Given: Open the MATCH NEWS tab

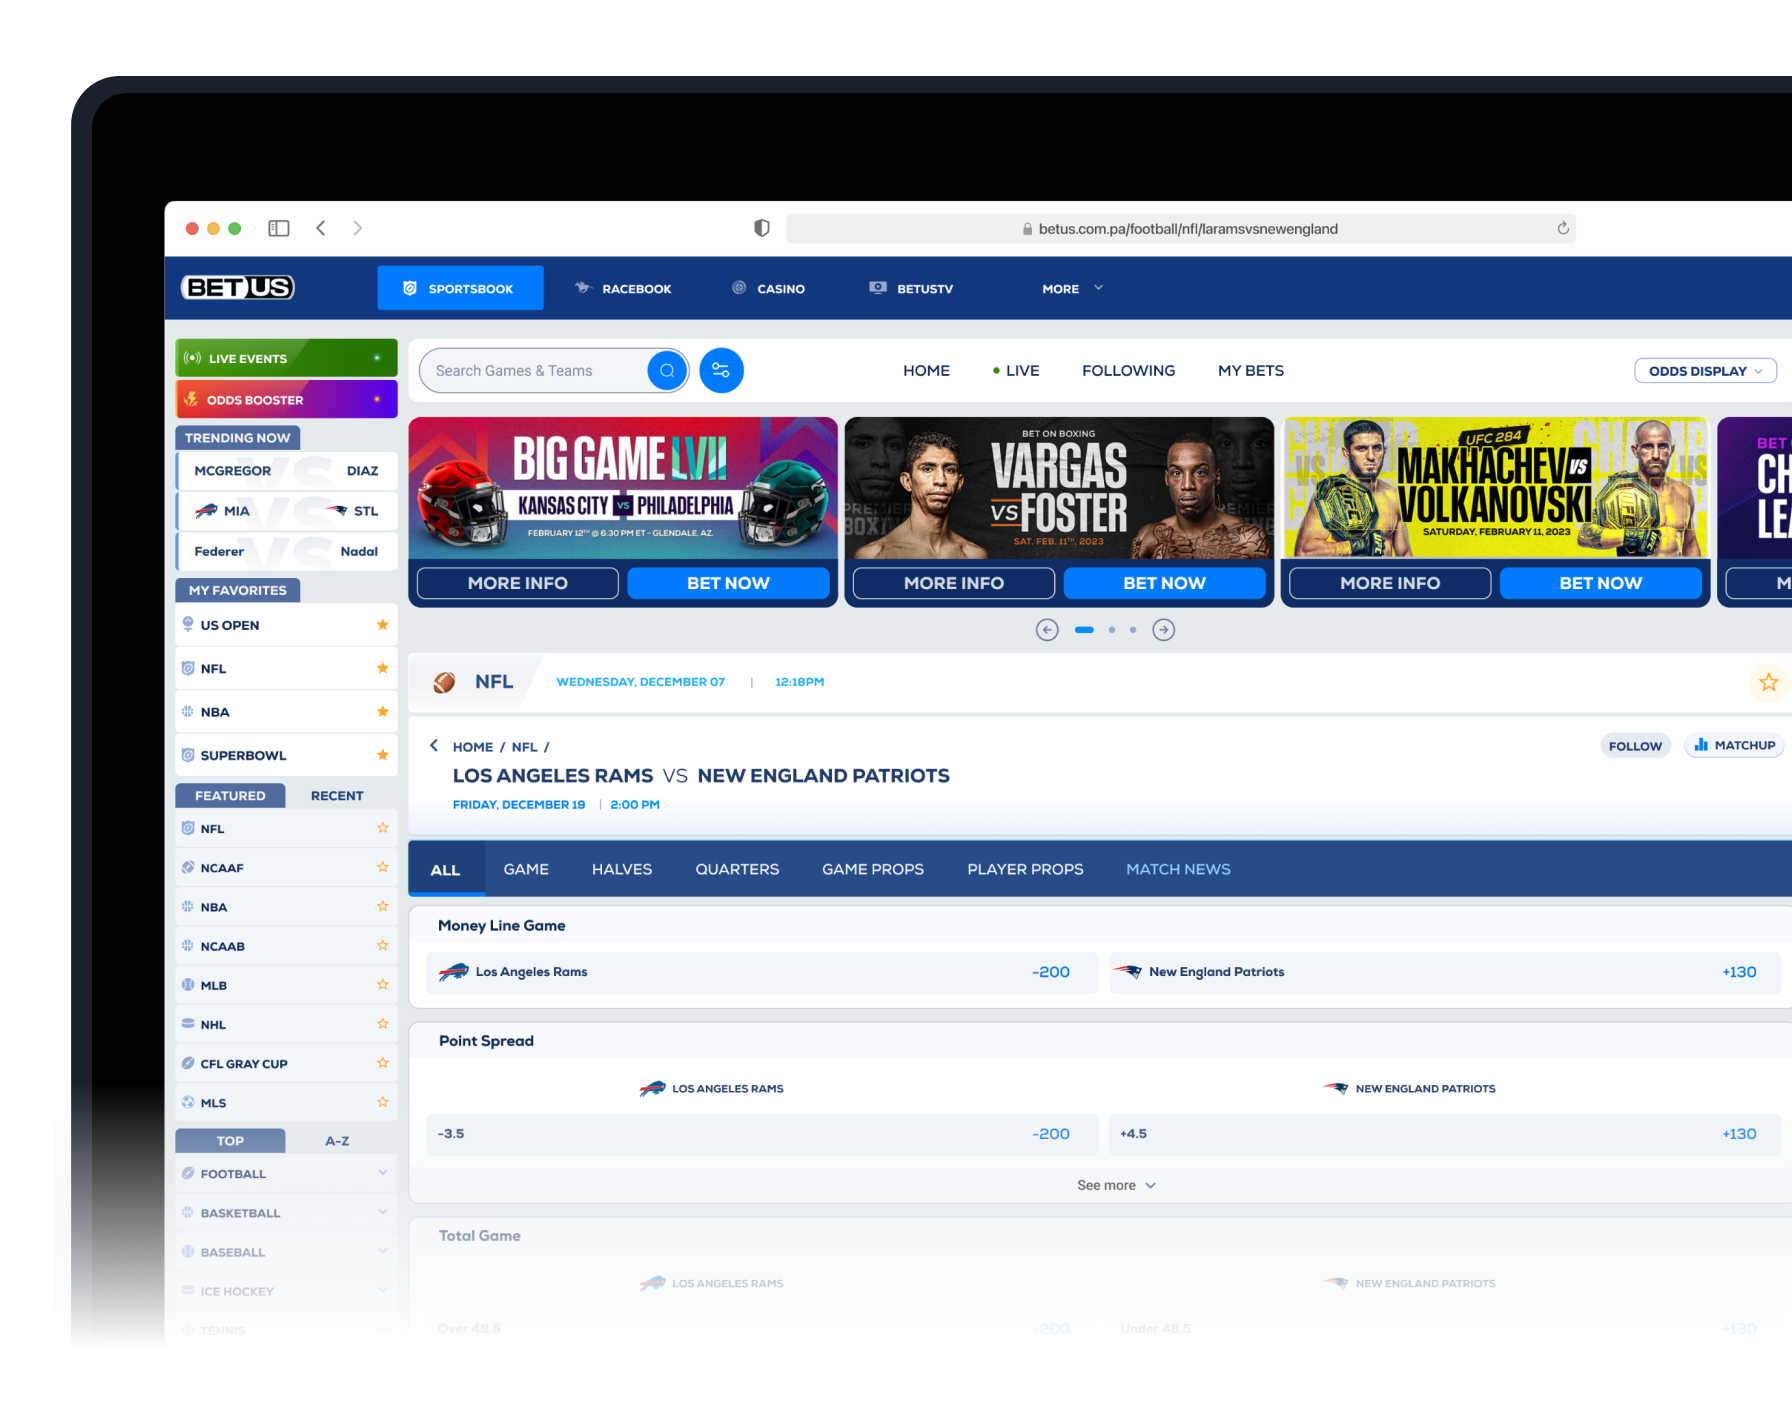Looking at the screenshot, I should (x=1178, y=869).
